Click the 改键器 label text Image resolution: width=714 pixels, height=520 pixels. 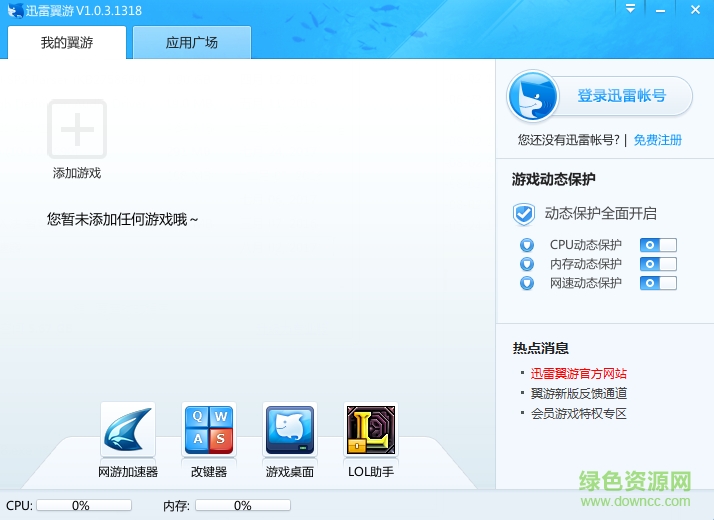209,472
